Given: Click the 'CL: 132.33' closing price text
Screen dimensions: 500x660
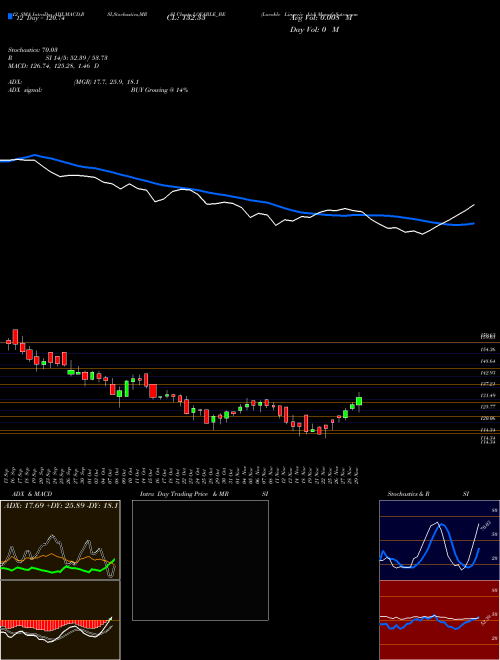Looking at the screenshot, I should (185, 19).
